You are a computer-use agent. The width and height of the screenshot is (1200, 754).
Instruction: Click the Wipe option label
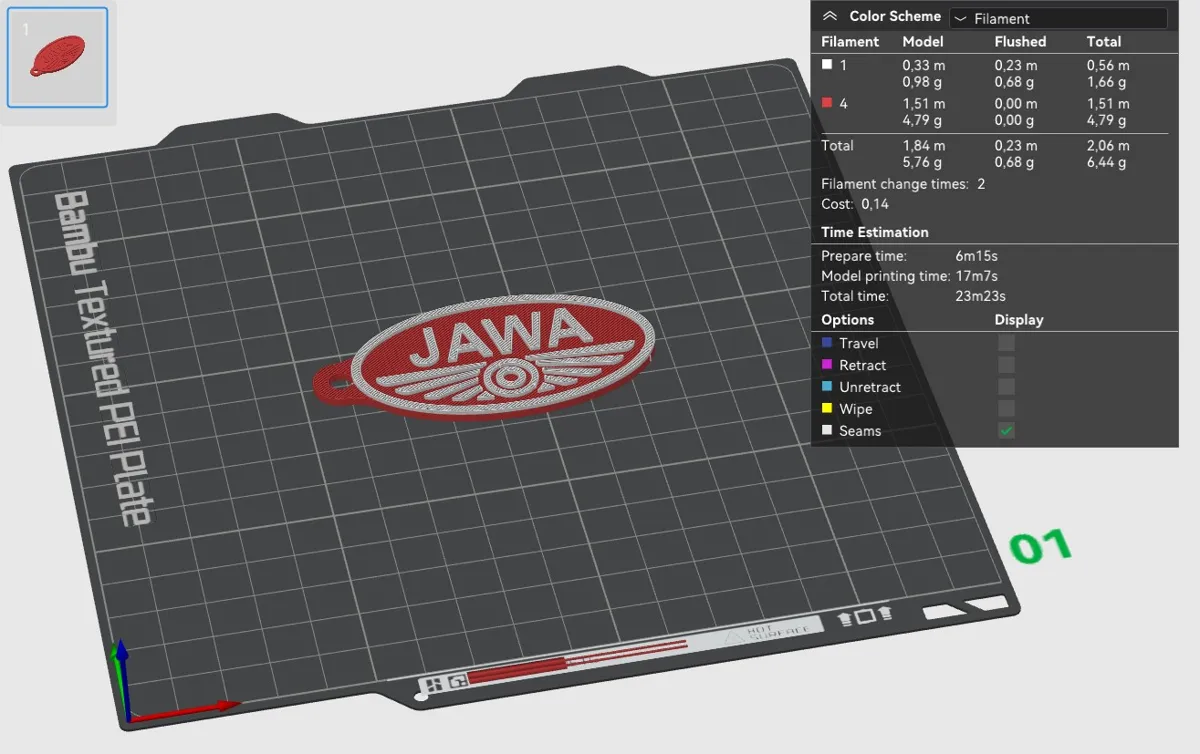pyautogui.click(x=856, y=409)
